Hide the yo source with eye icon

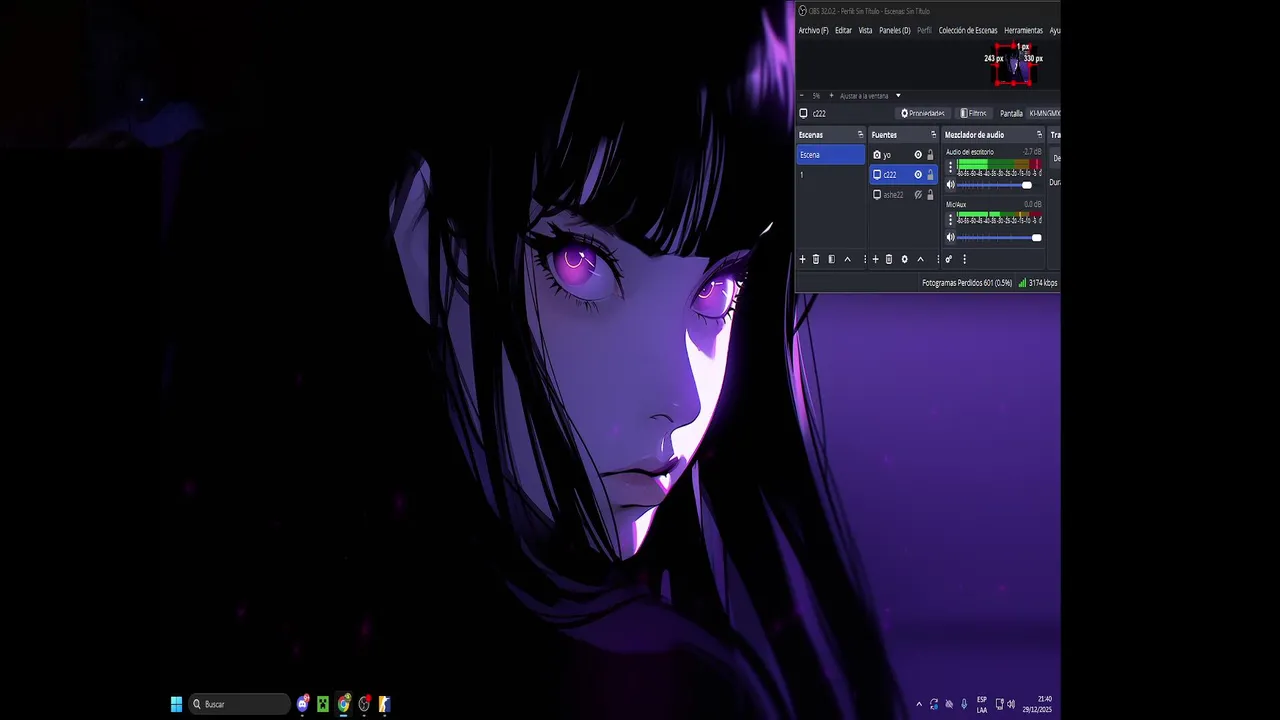pyautogui.click(x=918, y=155)
